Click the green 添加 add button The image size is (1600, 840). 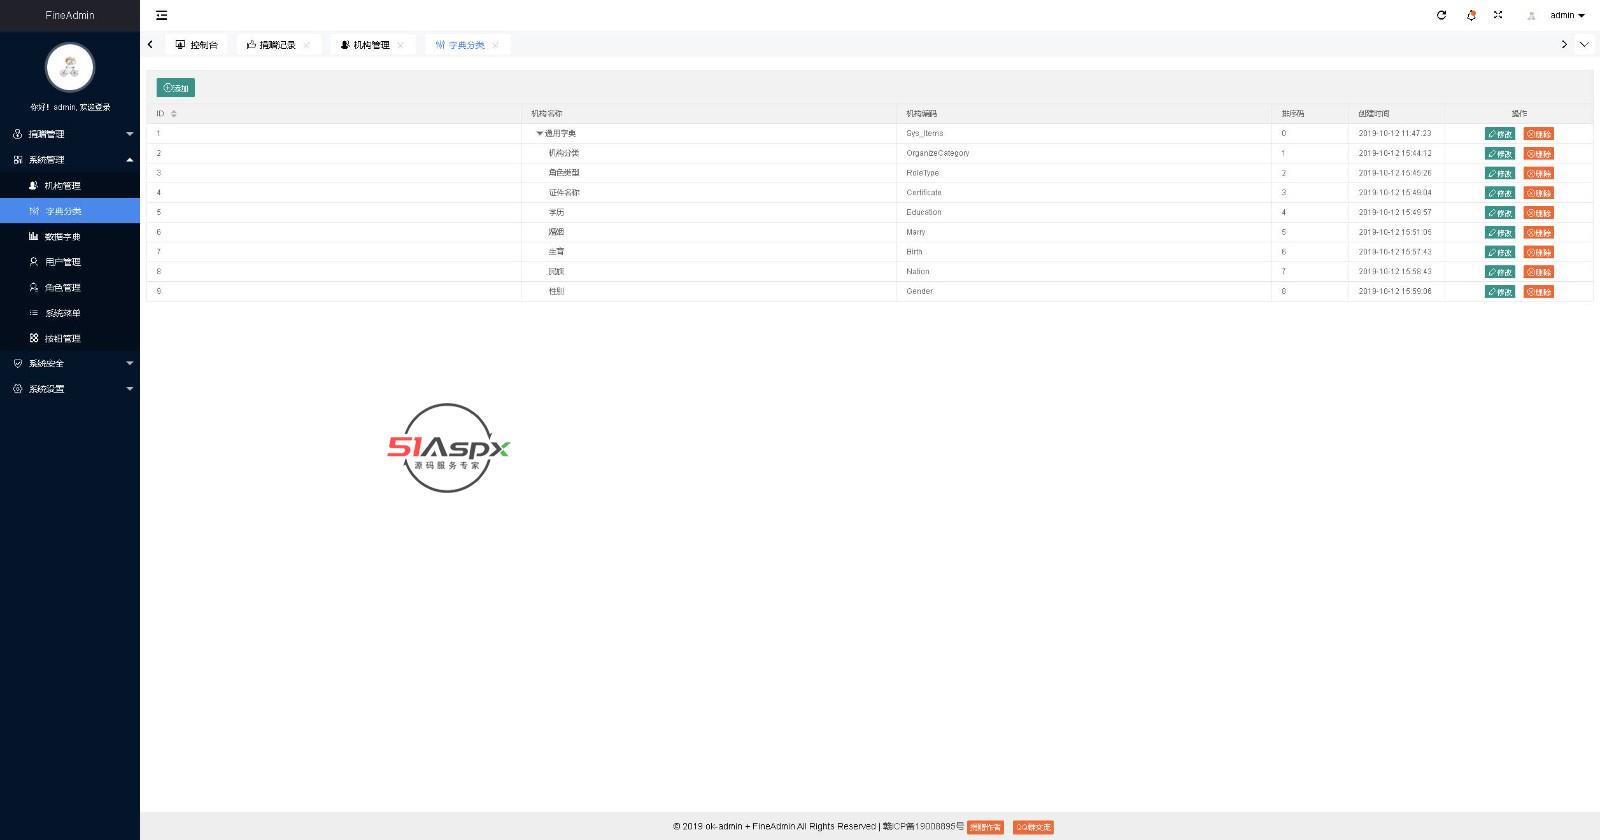176,88
